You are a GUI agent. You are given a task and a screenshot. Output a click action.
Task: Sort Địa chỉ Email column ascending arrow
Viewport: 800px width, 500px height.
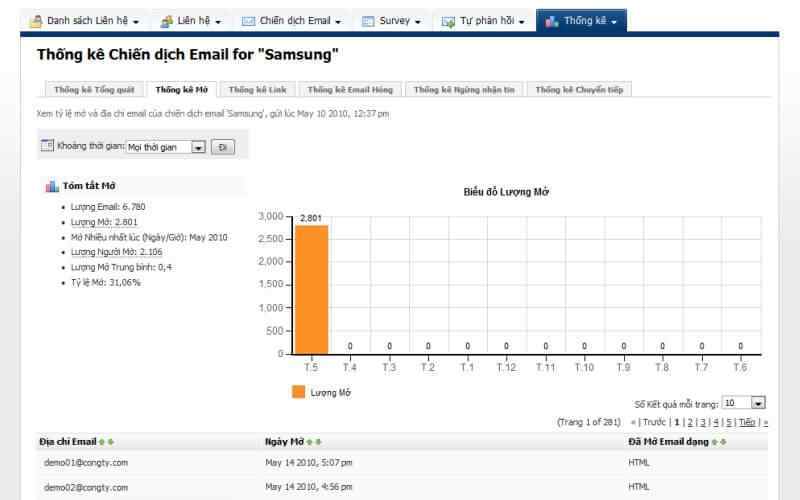[101, 441]
